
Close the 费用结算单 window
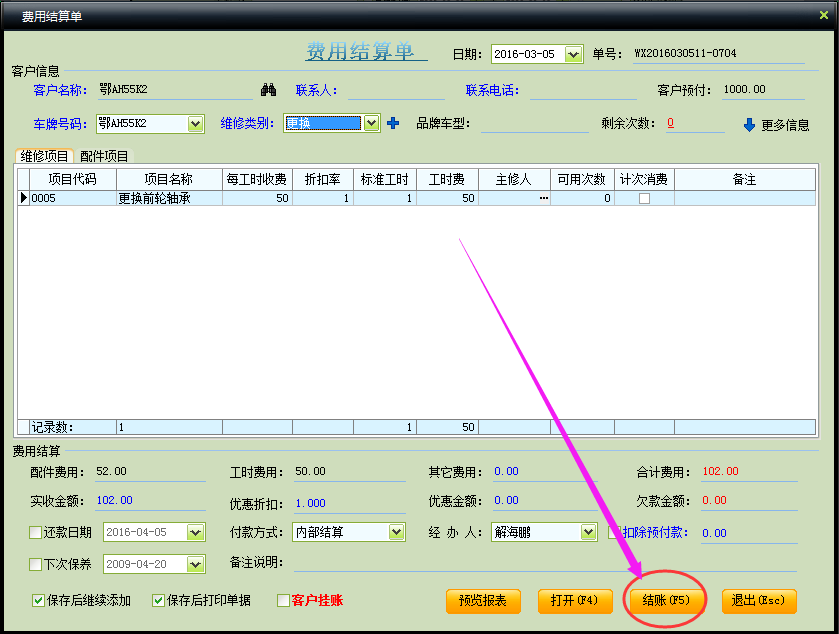823,16
